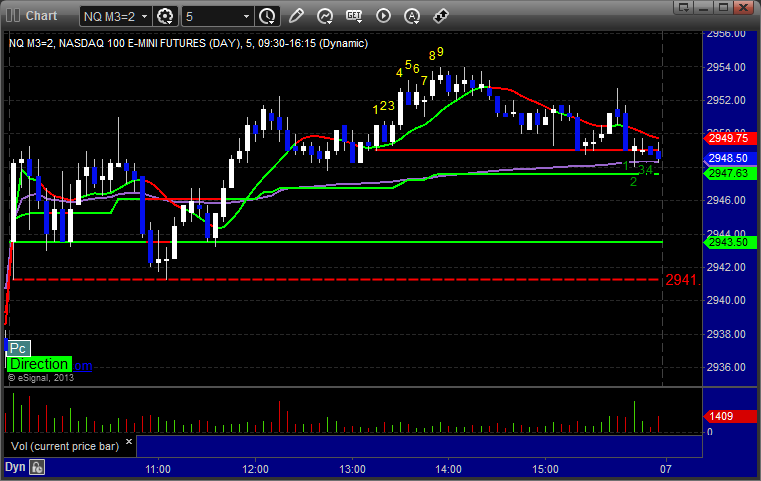Click the 11:00 time axis label
This screenshot has height=481, width=761.
[x=158, y=469]
